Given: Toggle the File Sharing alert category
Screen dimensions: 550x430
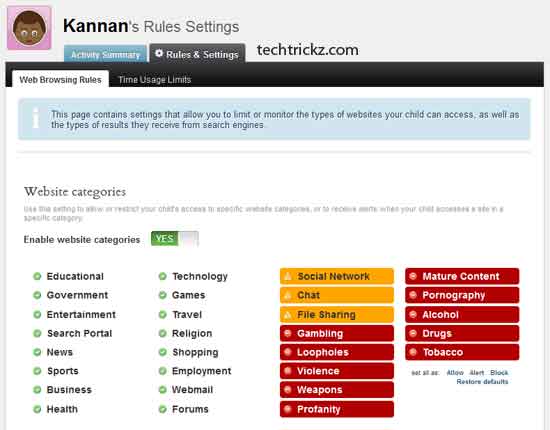Looking at the screenshot, I should tap(337, 314).
